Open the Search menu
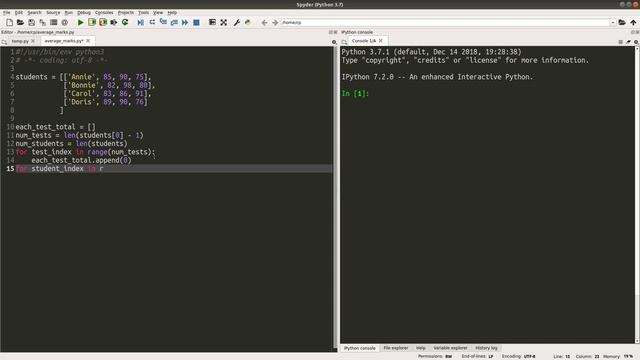The image size is (640, 360). pos(34,13)
